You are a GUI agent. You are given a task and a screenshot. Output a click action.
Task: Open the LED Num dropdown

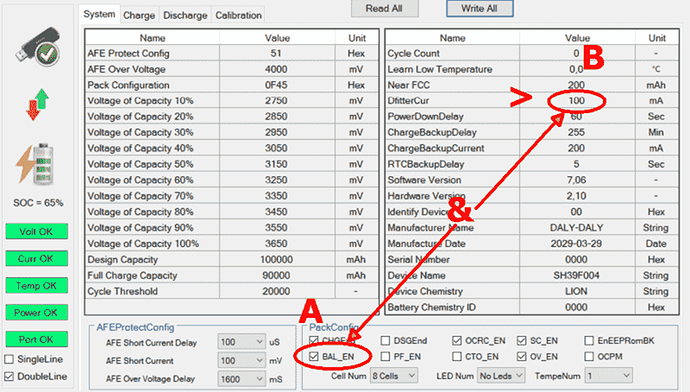click(x=501, y=376)
